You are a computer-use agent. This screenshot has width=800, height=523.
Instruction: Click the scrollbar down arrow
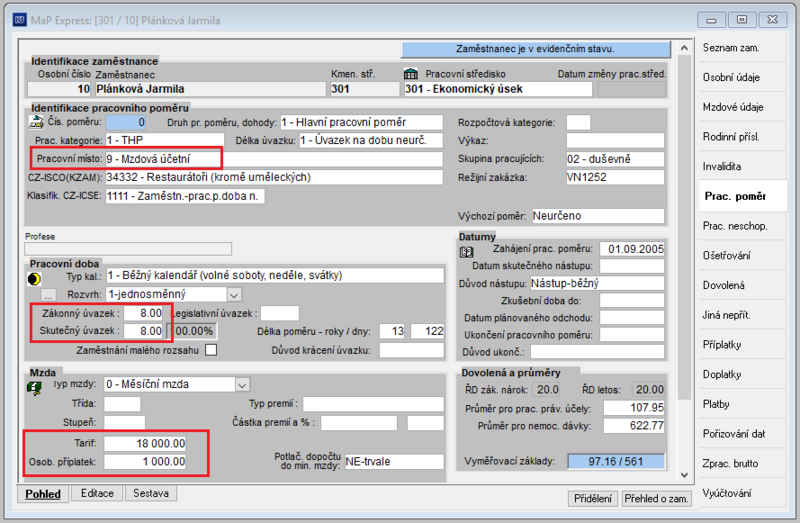pyautogui.click(x=684, y=475)
